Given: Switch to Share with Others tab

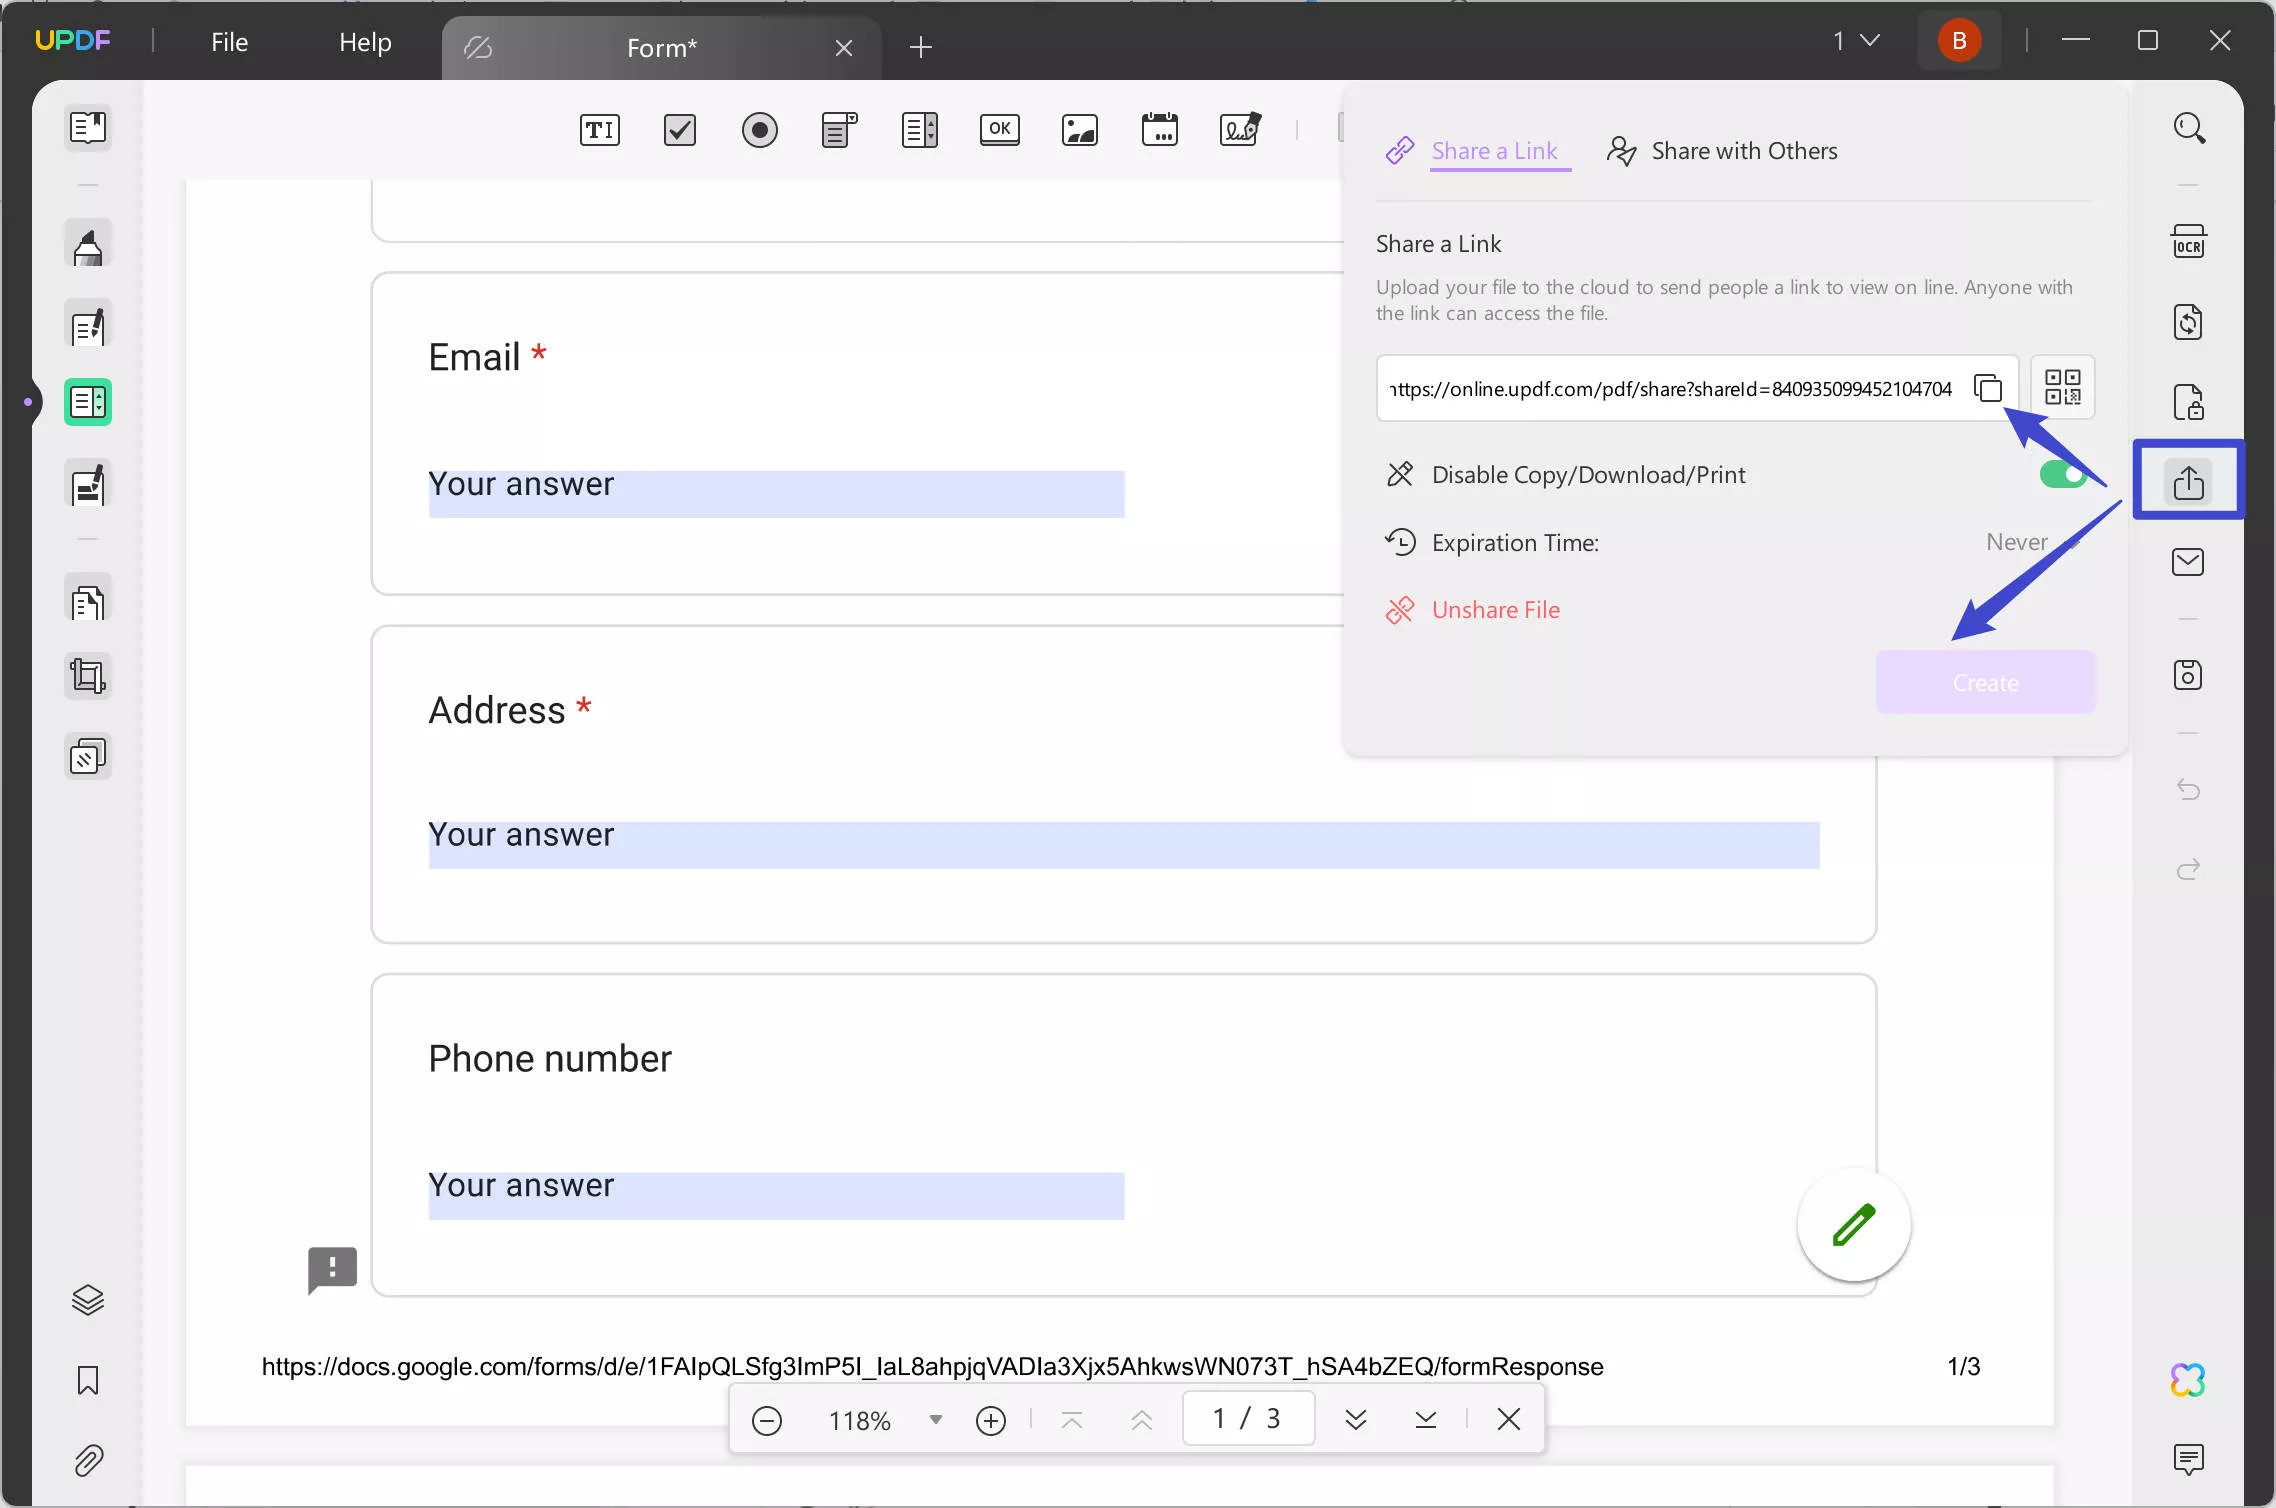Looking at the screenshot, I should 1722,151.
